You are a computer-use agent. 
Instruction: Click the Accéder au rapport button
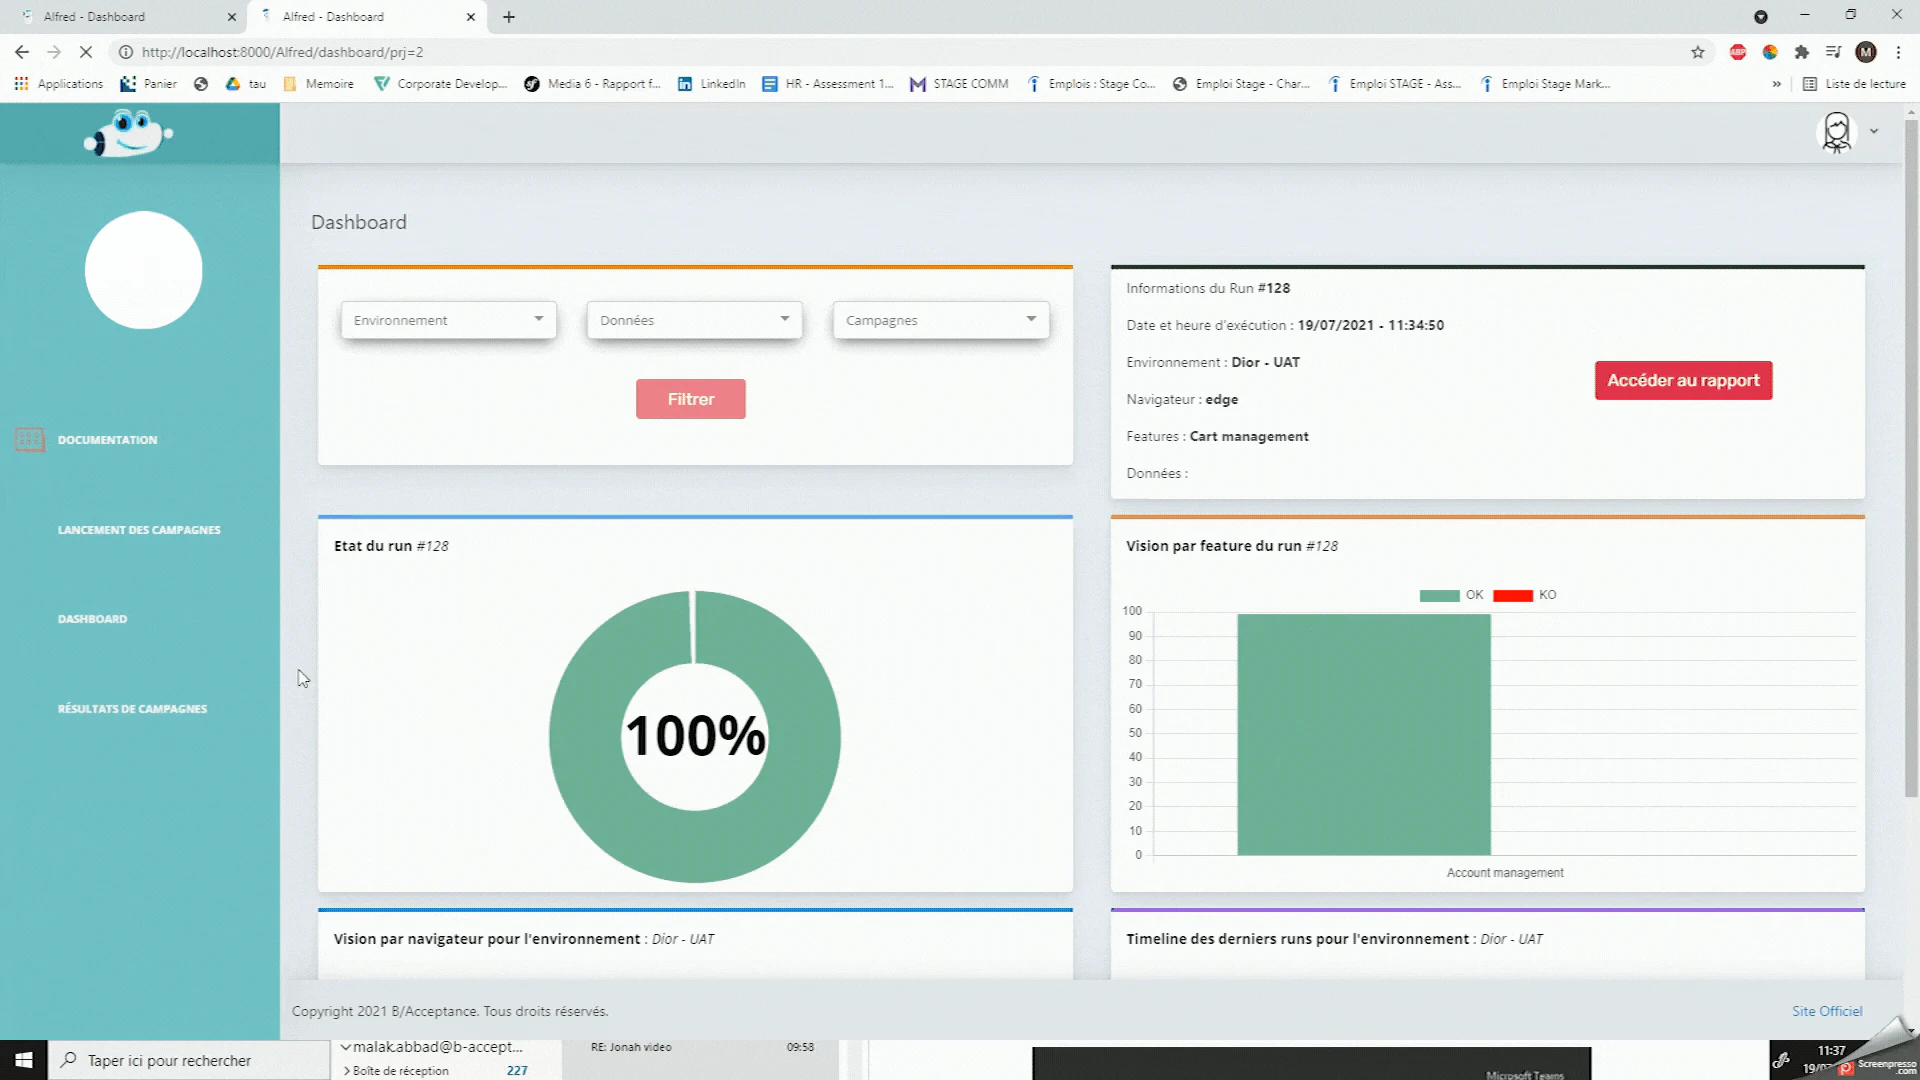click(x=1683, y=380)
